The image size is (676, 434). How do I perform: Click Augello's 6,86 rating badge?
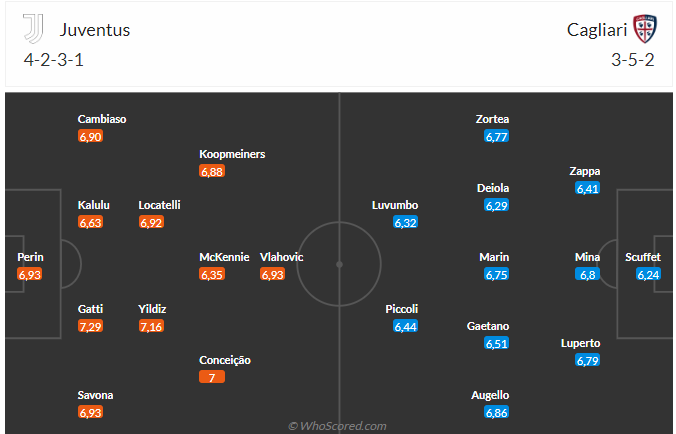[497, 412]
